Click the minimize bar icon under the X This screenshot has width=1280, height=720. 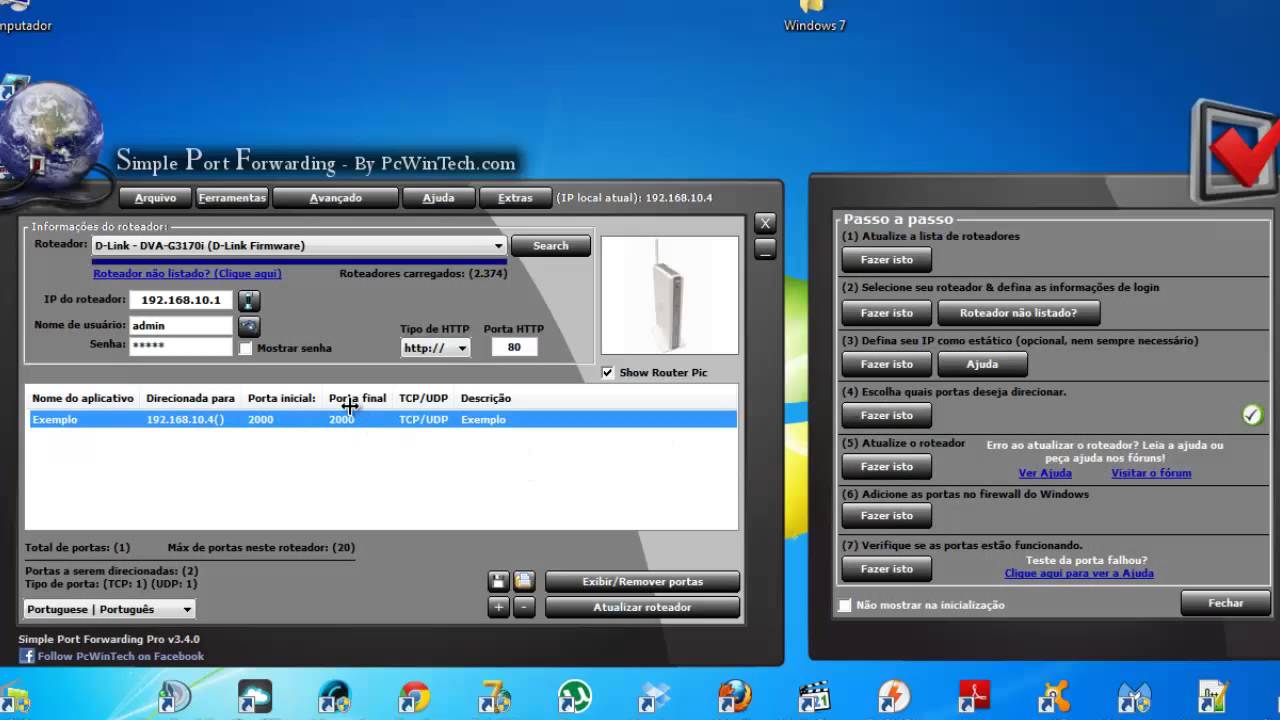[765, 249]
